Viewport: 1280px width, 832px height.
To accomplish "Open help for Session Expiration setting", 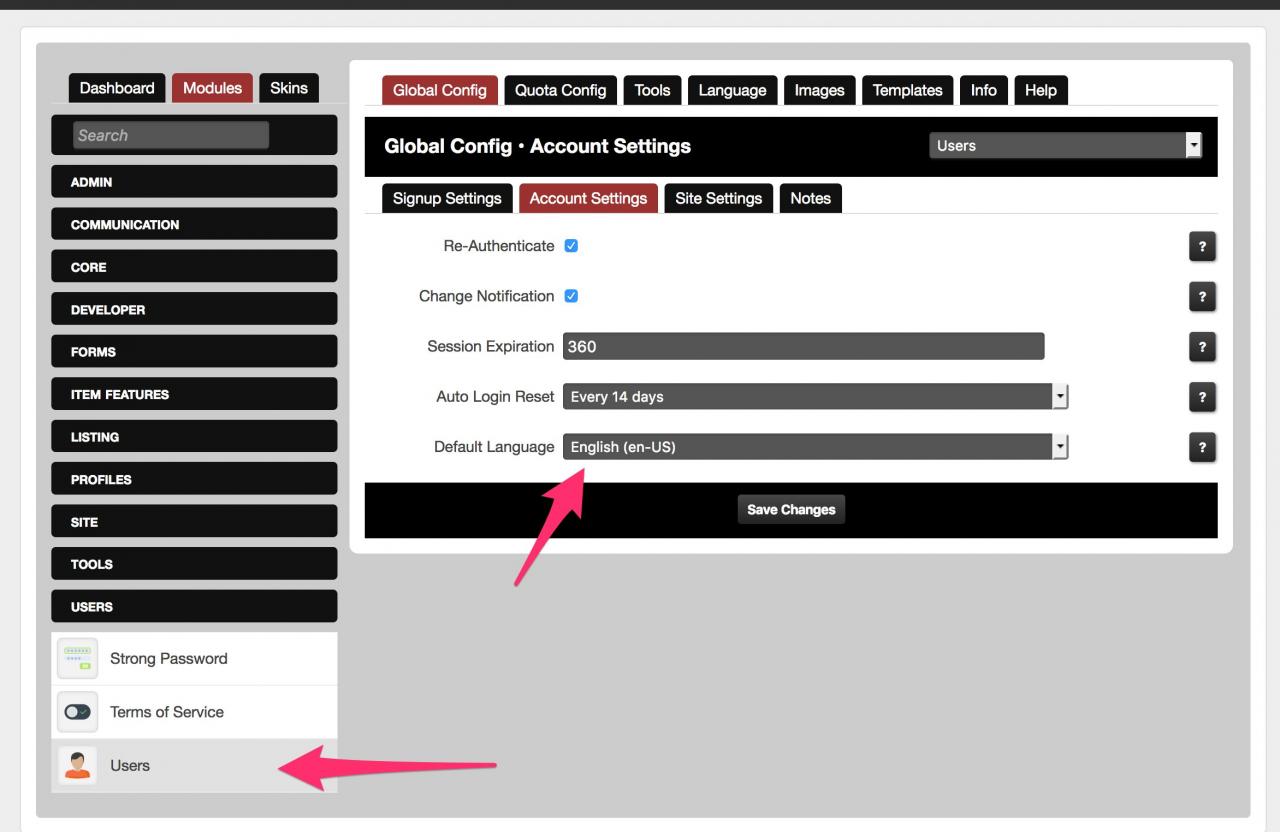I will [x=1202, y=347].
